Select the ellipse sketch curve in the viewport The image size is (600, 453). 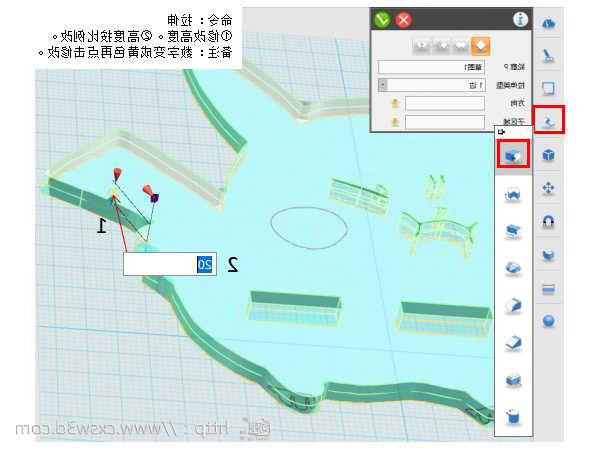click(x=309, y=228)
